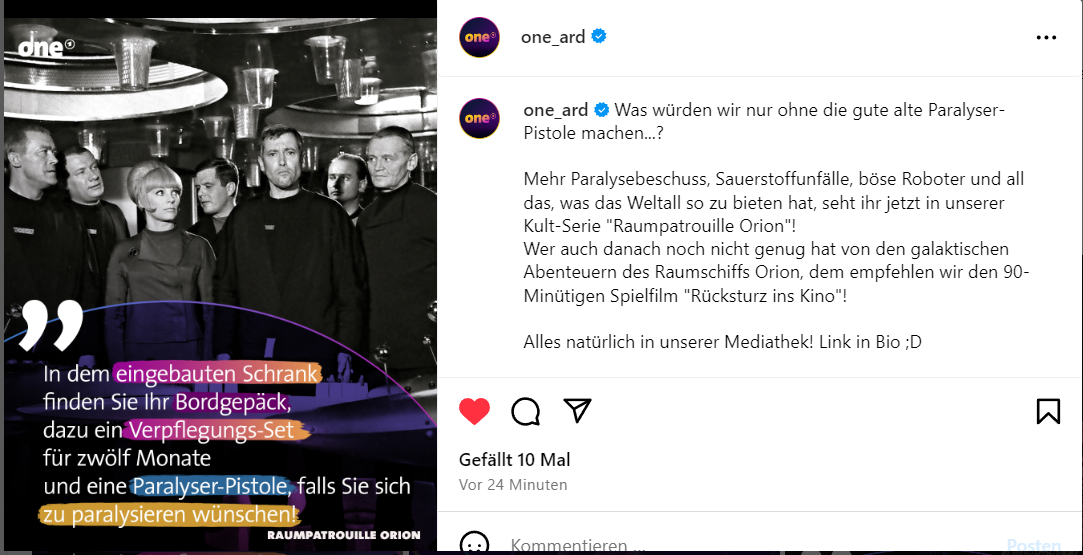Image resolution: width=1083 pixels, height=555 pixels.
Task: Click the caption text about Mediathek
Action: pyautogui.click(x=722, y=342)
